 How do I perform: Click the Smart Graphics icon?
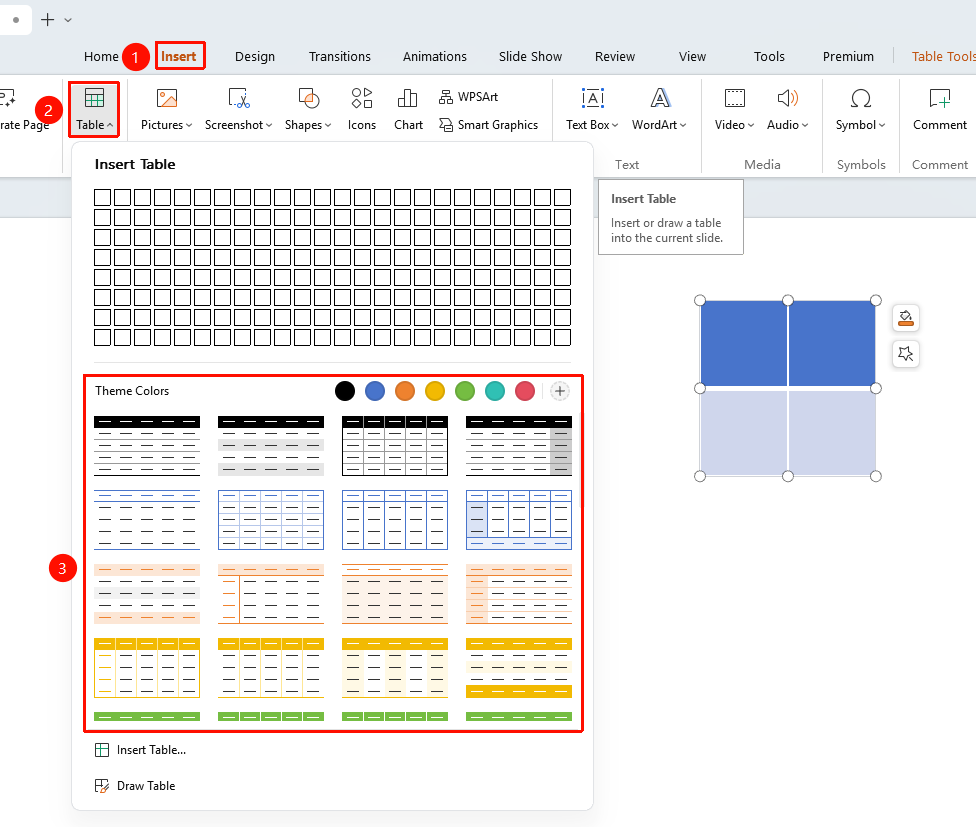pos(489,125)
